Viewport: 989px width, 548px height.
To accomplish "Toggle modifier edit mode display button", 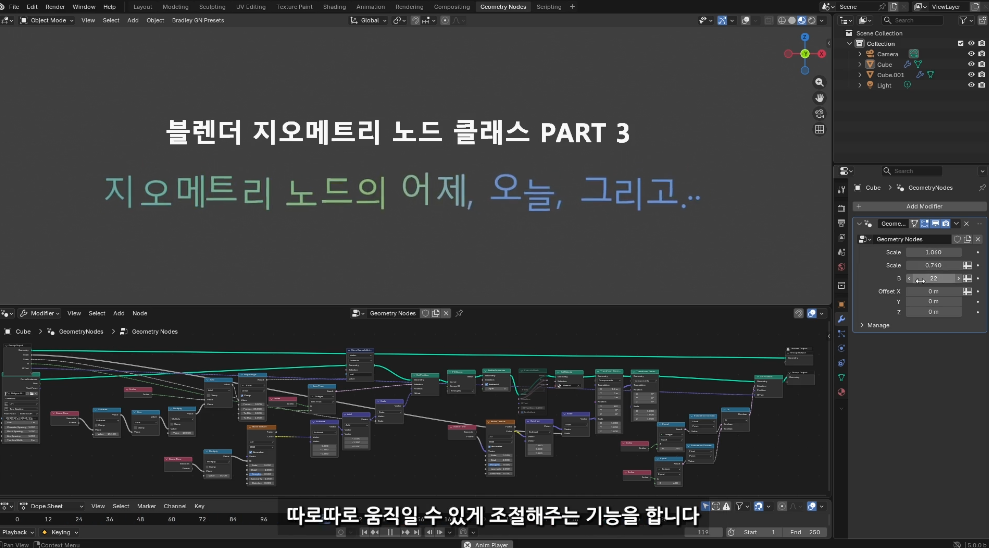I will tap(925, 223).
